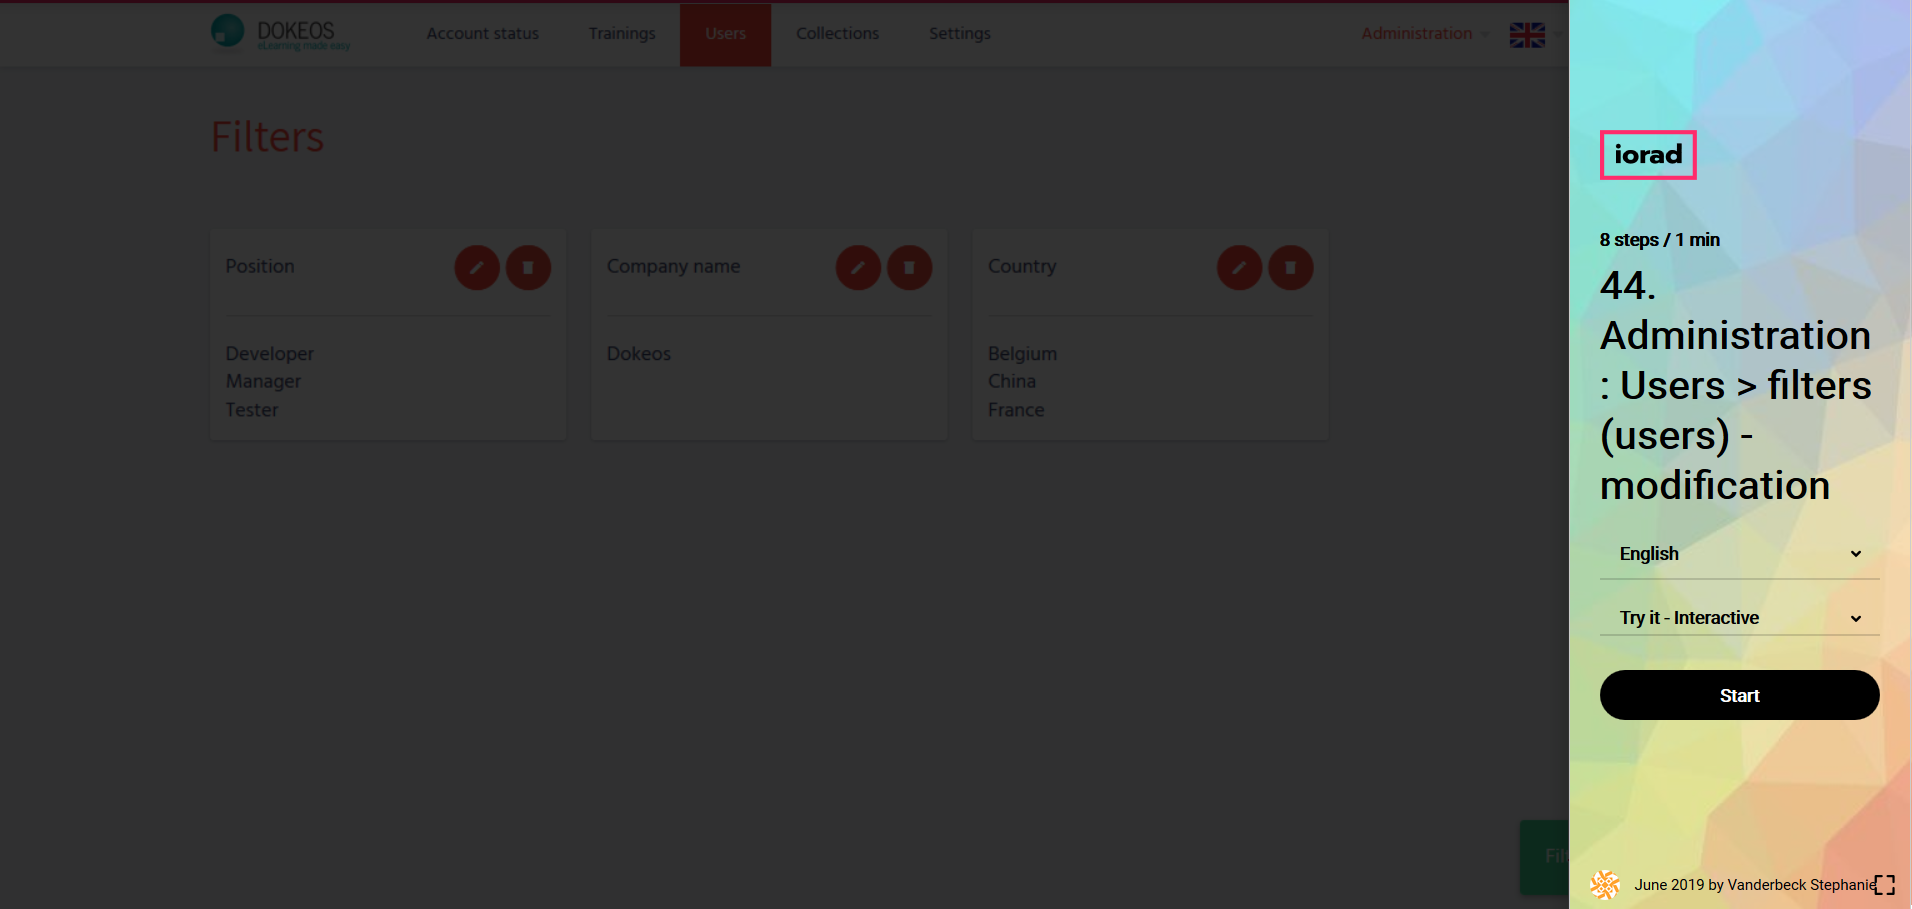Toggle fullscreen using the corner brackets icon
The image size is (1912, 909).
coord(1884,885)
